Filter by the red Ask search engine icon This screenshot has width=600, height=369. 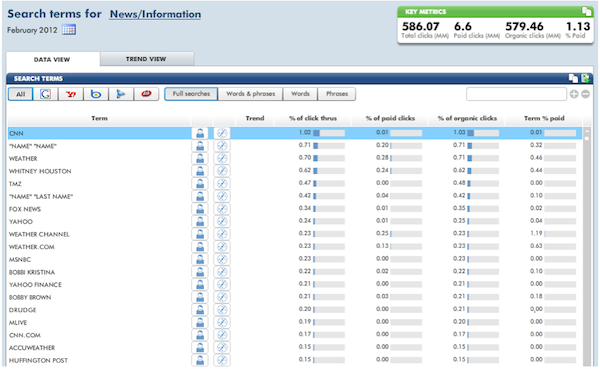point(146,94)
